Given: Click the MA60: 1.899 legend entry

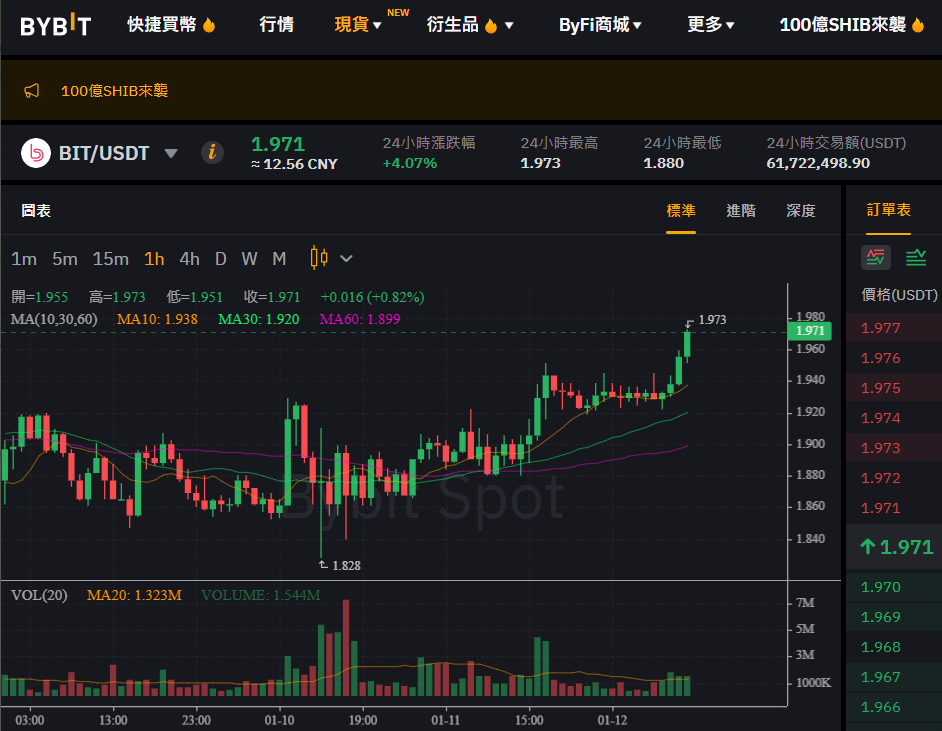Looking at the screenshot, I should 360,319.
